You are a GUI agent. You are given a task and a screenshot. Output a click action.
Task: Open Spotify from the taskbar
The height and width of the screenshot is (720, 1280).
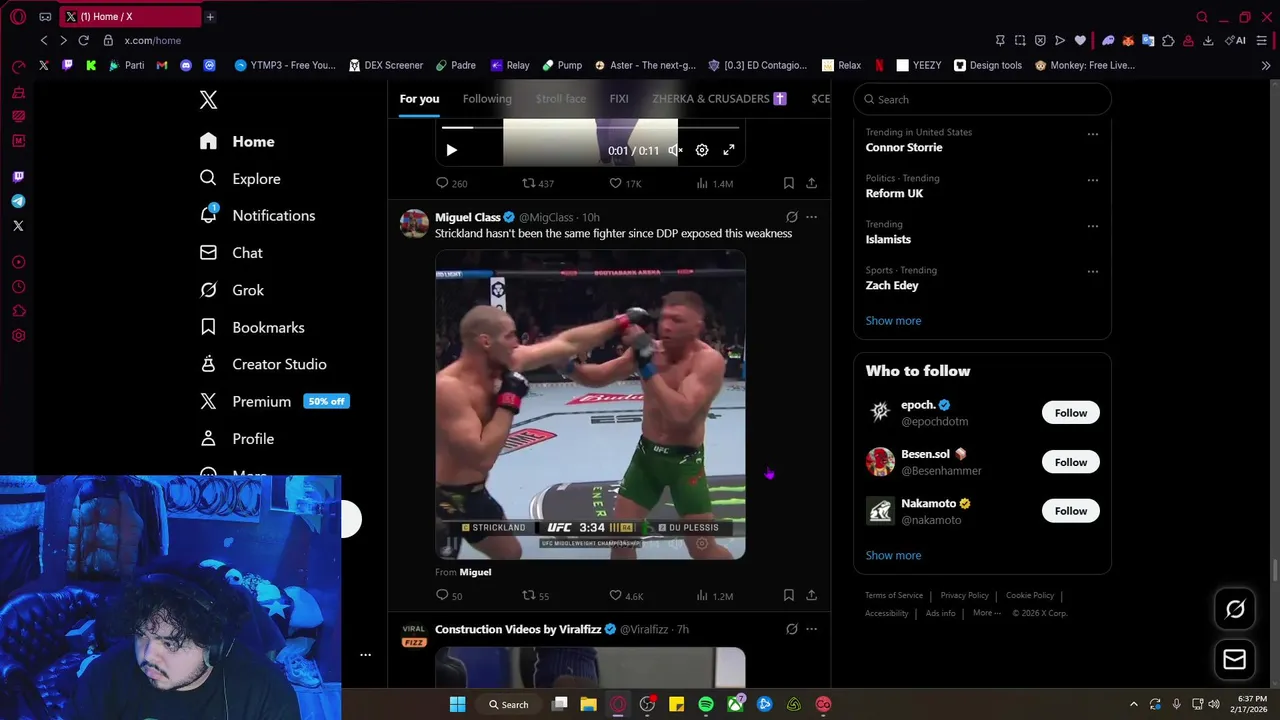point(706,704)
